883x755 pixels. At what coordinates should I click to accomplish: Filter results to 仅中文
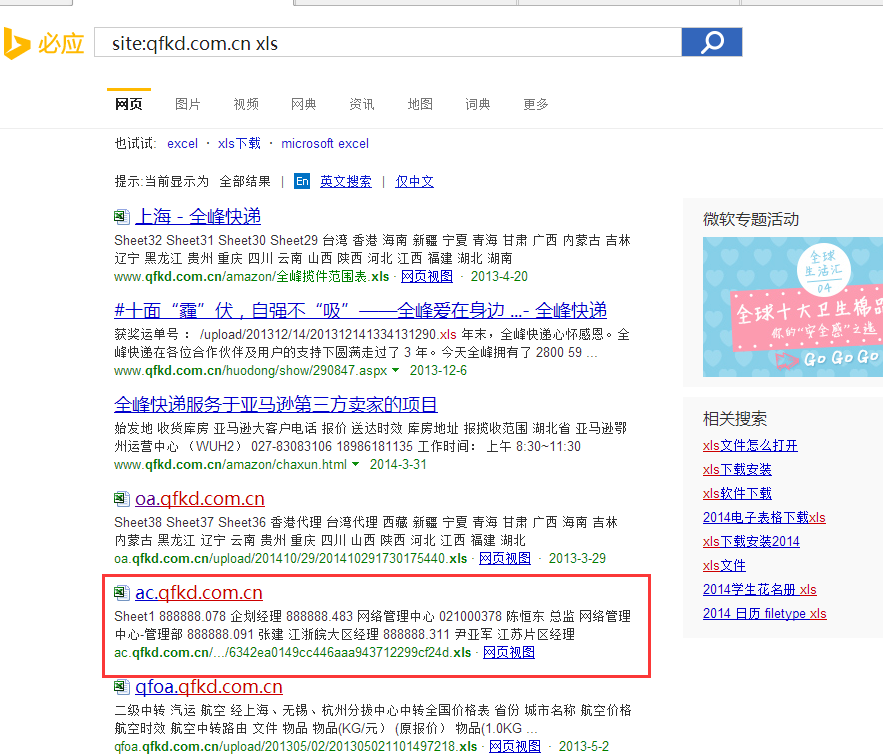[414, 181]
